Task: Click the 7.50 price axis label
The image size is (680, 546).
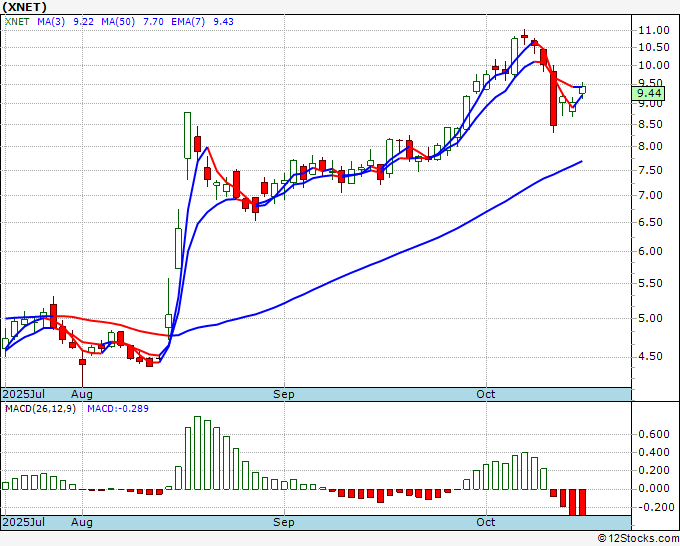Action: click(651, 170)
